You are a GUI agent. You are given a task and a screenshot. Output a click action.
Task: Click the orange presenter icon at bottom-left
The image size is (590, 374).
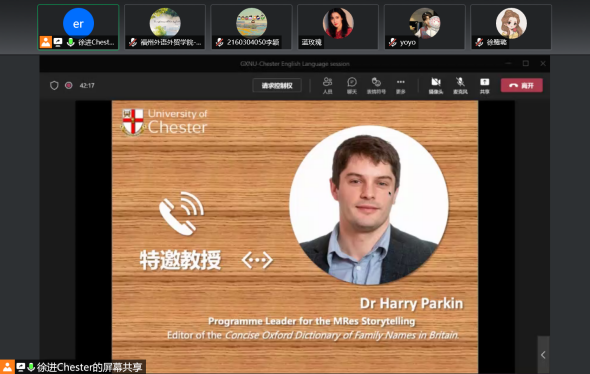point(7,367)
